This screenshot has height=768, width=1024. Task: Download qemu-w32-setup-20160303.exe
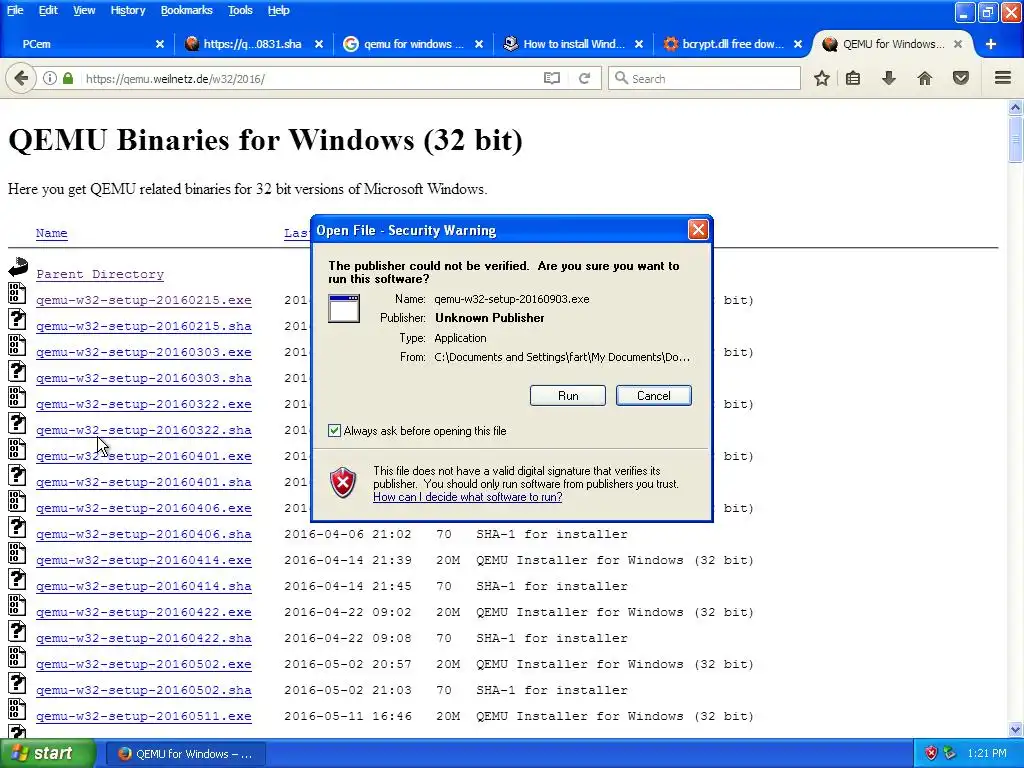pos(144,352)
